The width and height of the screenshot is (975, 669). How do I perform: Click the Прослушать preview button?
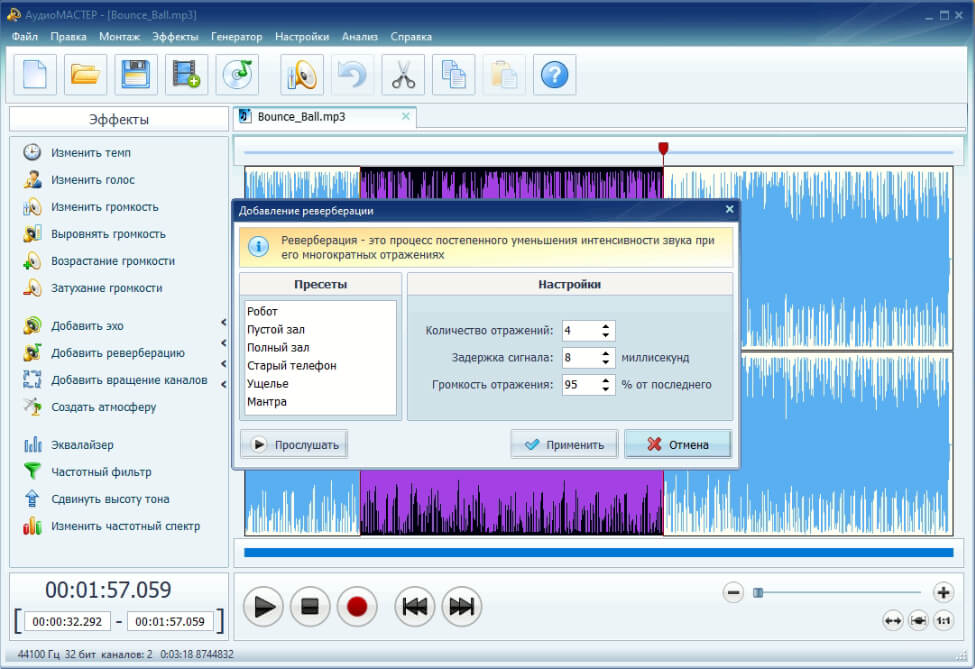[x=293, y=445]
